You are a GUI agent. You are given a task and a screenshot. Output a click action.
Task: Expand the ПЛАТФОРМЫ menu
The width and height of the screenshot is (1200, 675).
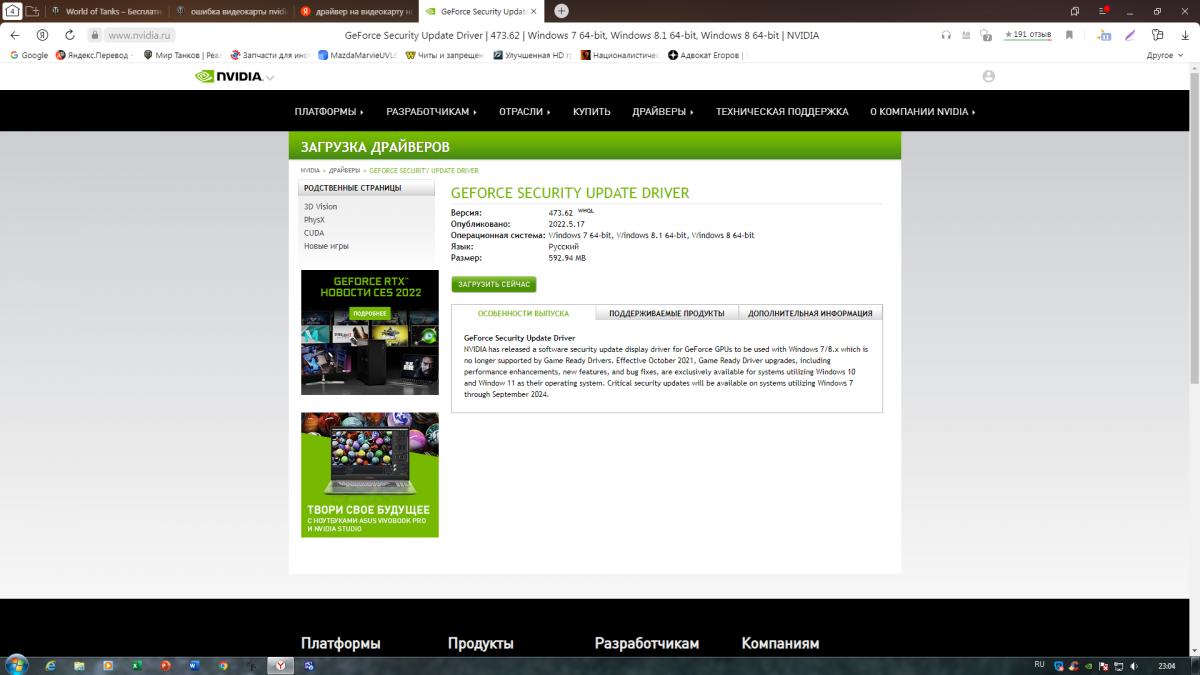pos(329,112)
